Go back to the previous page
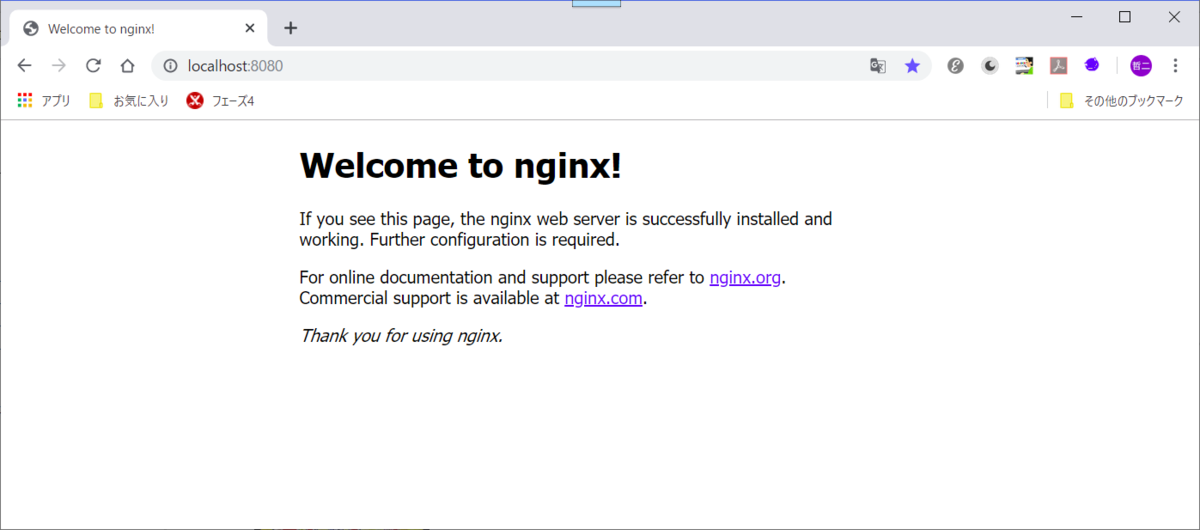 [x=25, y=66]
